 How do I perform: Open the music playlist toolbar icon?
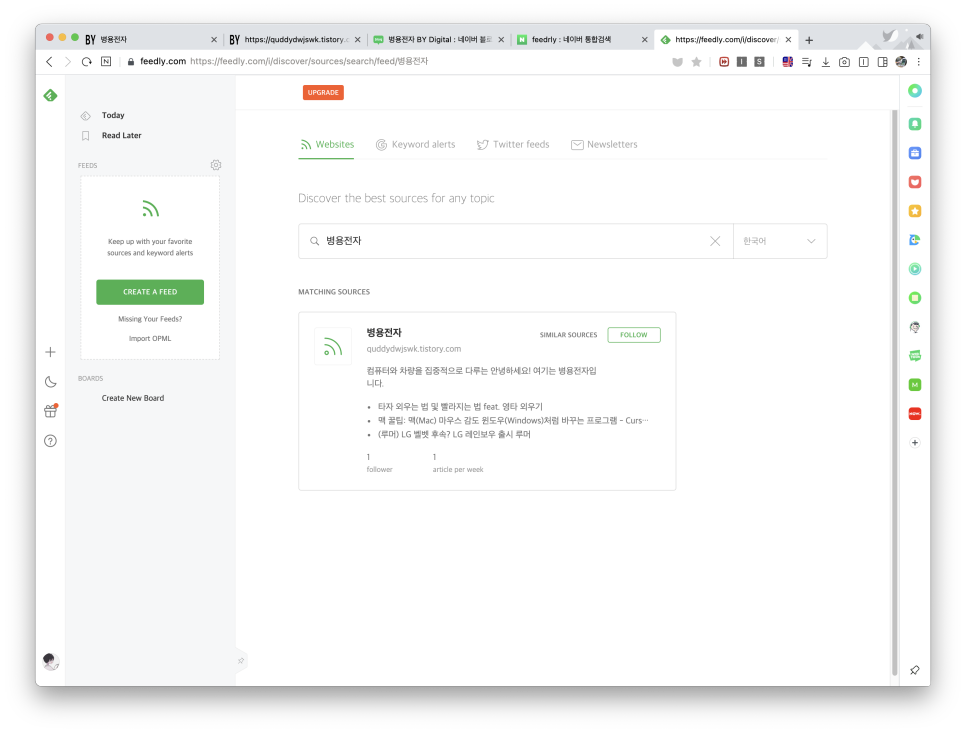click(806, 62)
